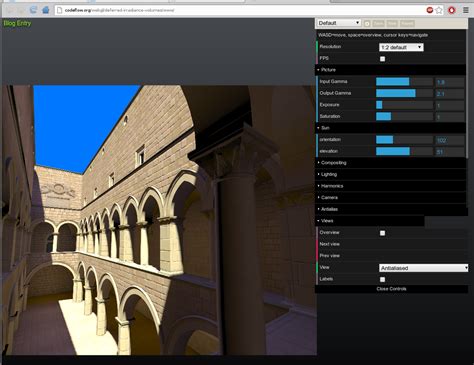
Task: Open the Default preset dropdown
Action: coord(339,23)
